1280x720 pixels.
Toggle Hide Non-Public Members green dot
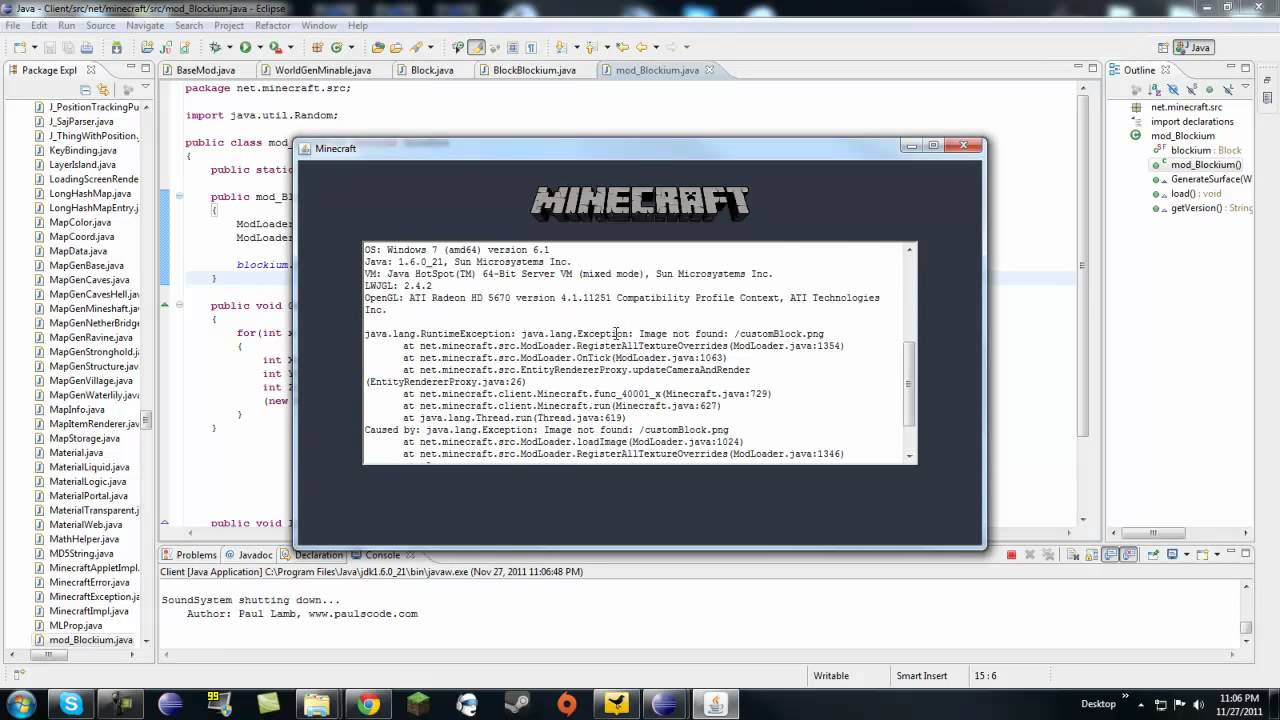pos(1209,90)
